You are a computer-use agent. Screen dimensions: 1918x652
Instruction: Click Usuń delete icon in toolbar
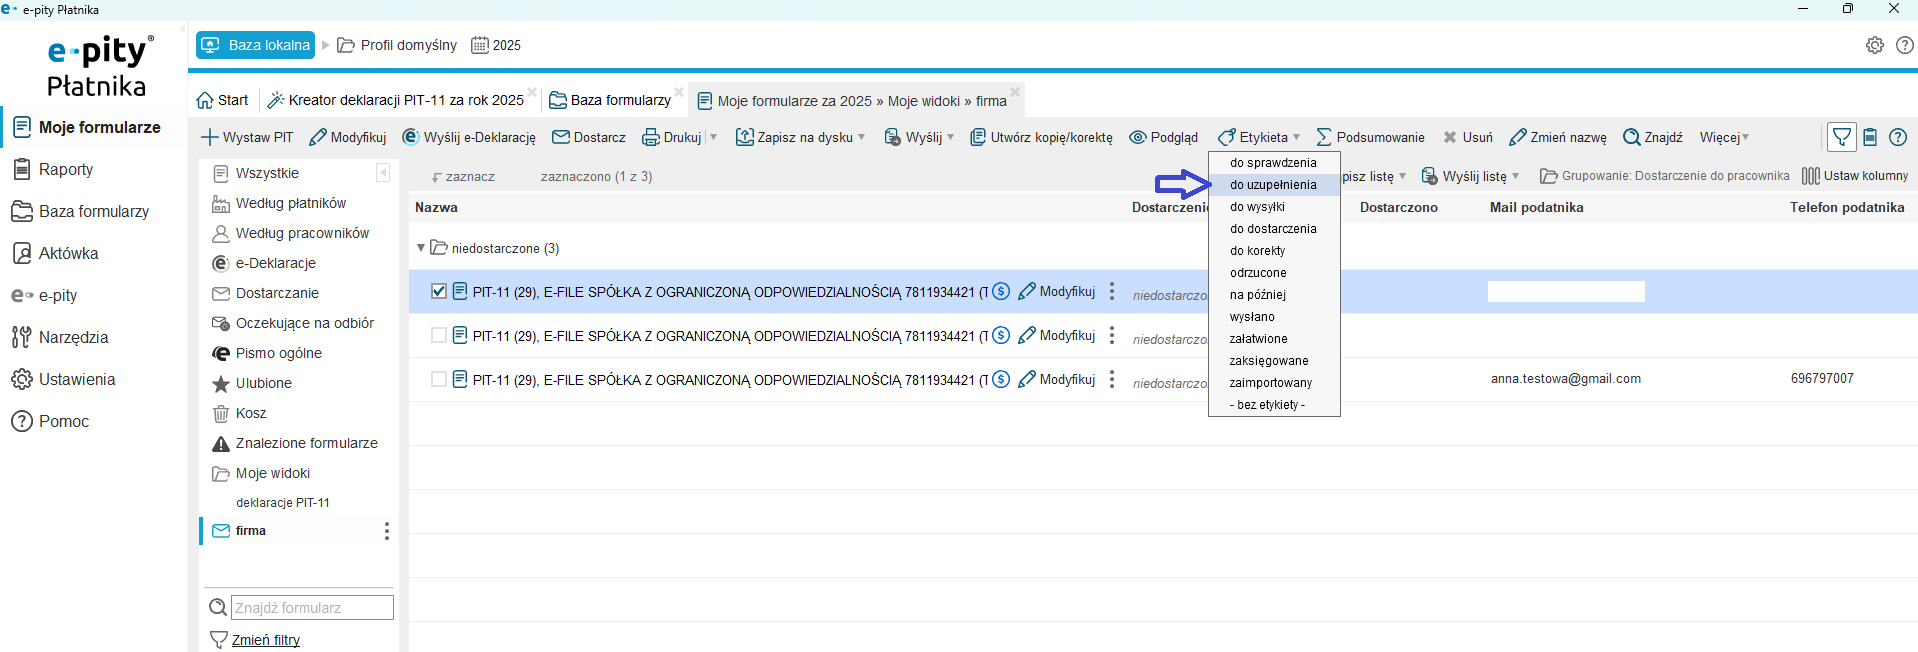(1450, 138)
